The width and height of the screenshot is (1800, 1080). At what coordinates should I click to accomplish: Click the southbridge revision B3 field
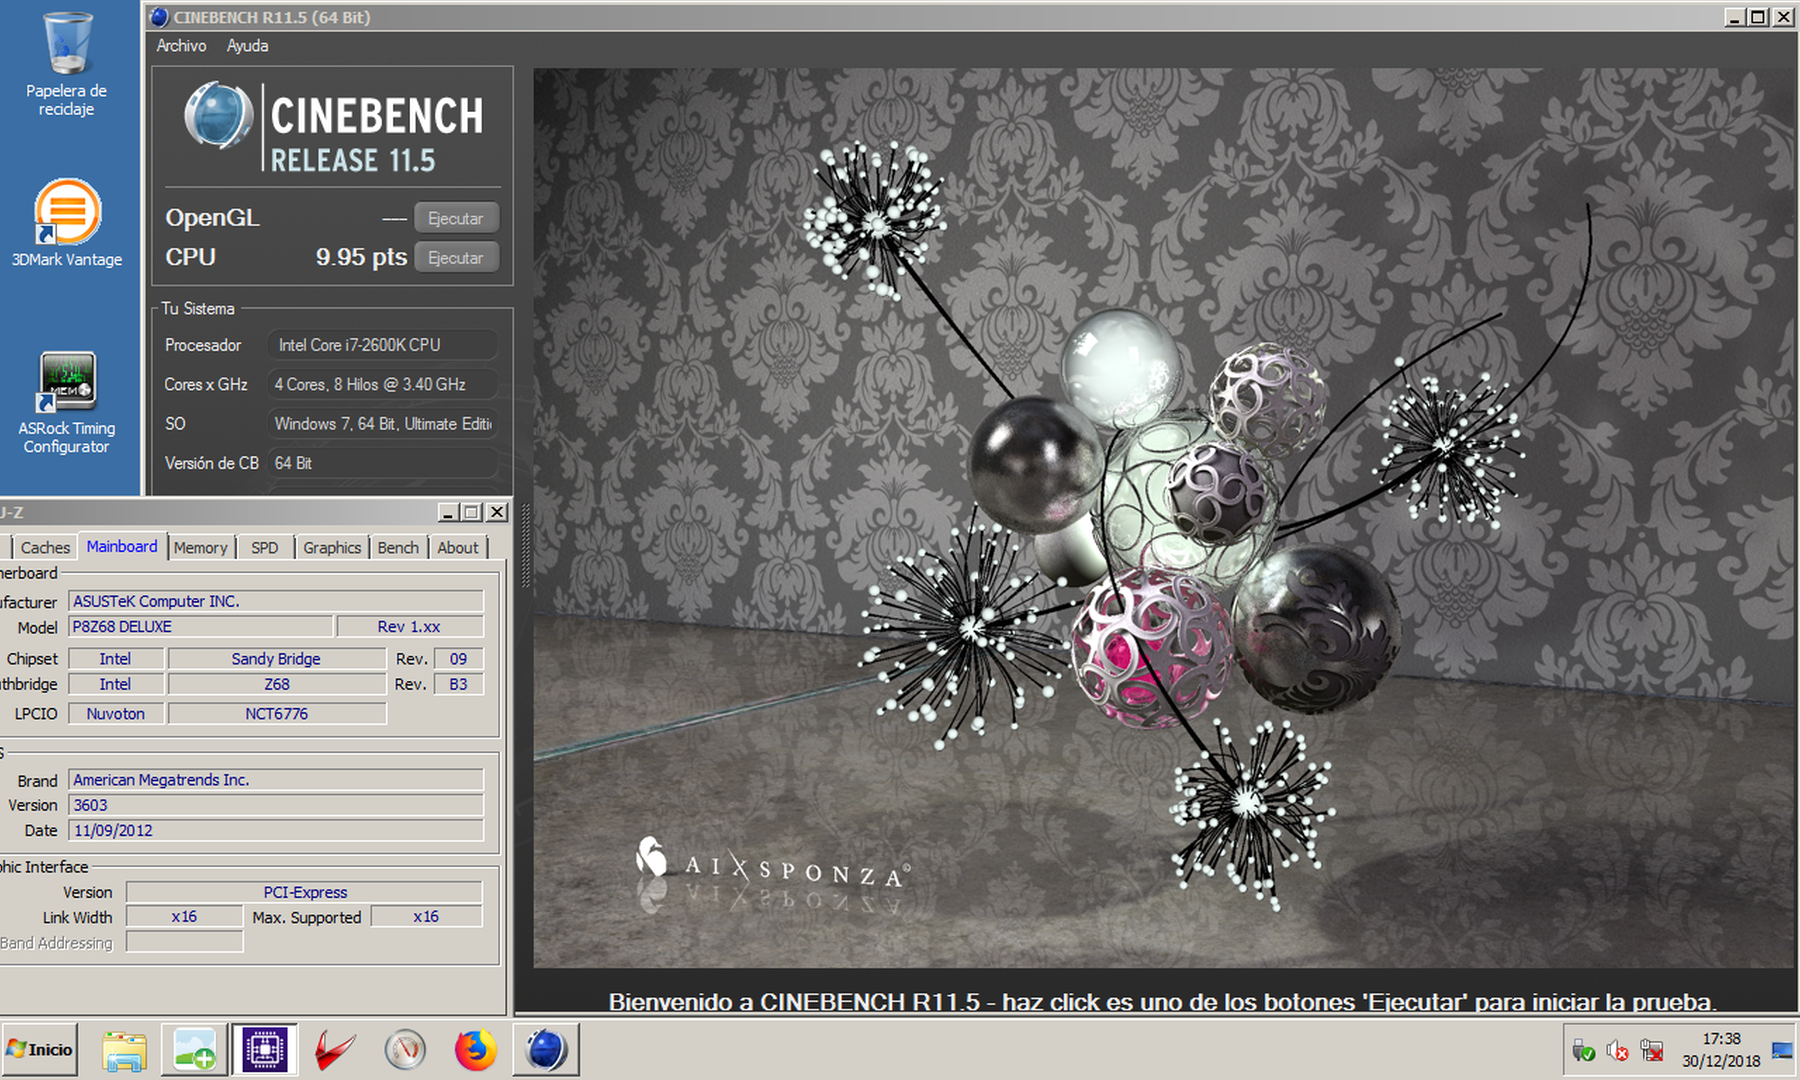coord(459,684)
